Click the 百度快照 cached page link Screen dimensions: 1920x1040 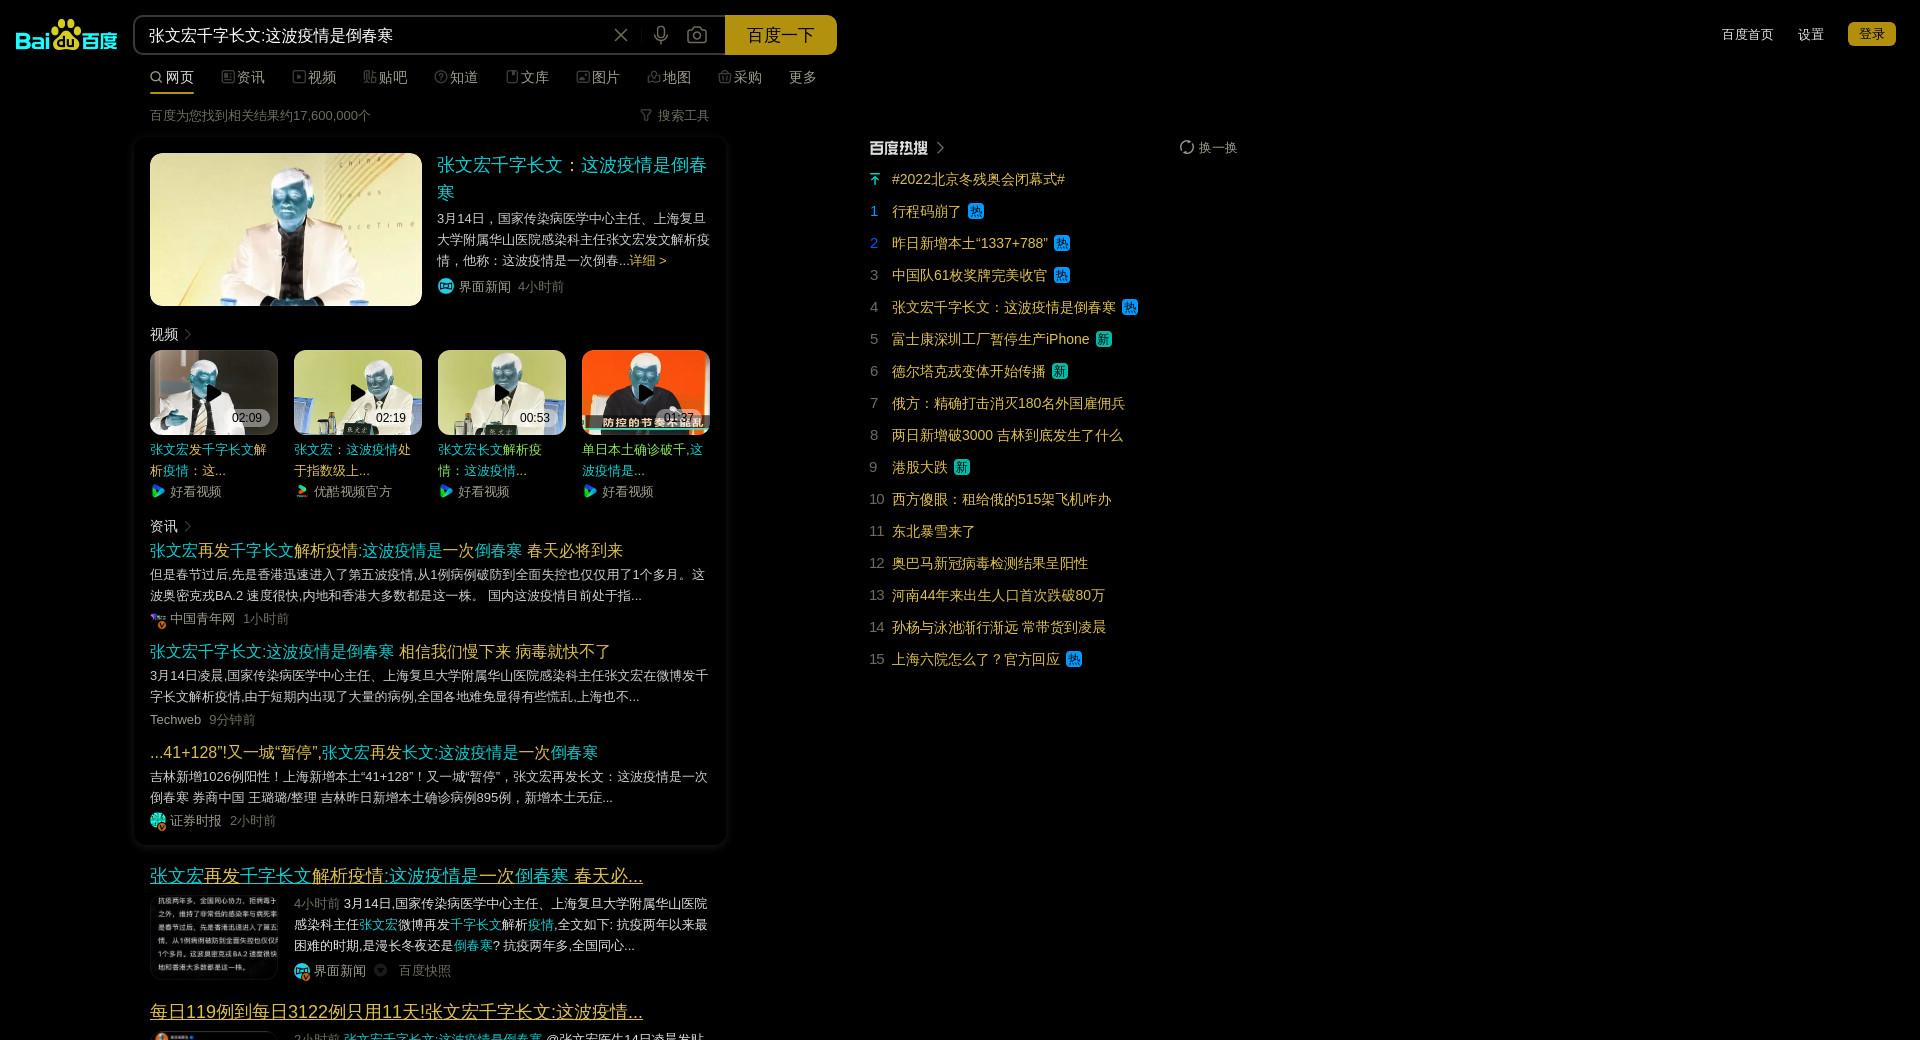pyautogui.click(x=425, y=971)
